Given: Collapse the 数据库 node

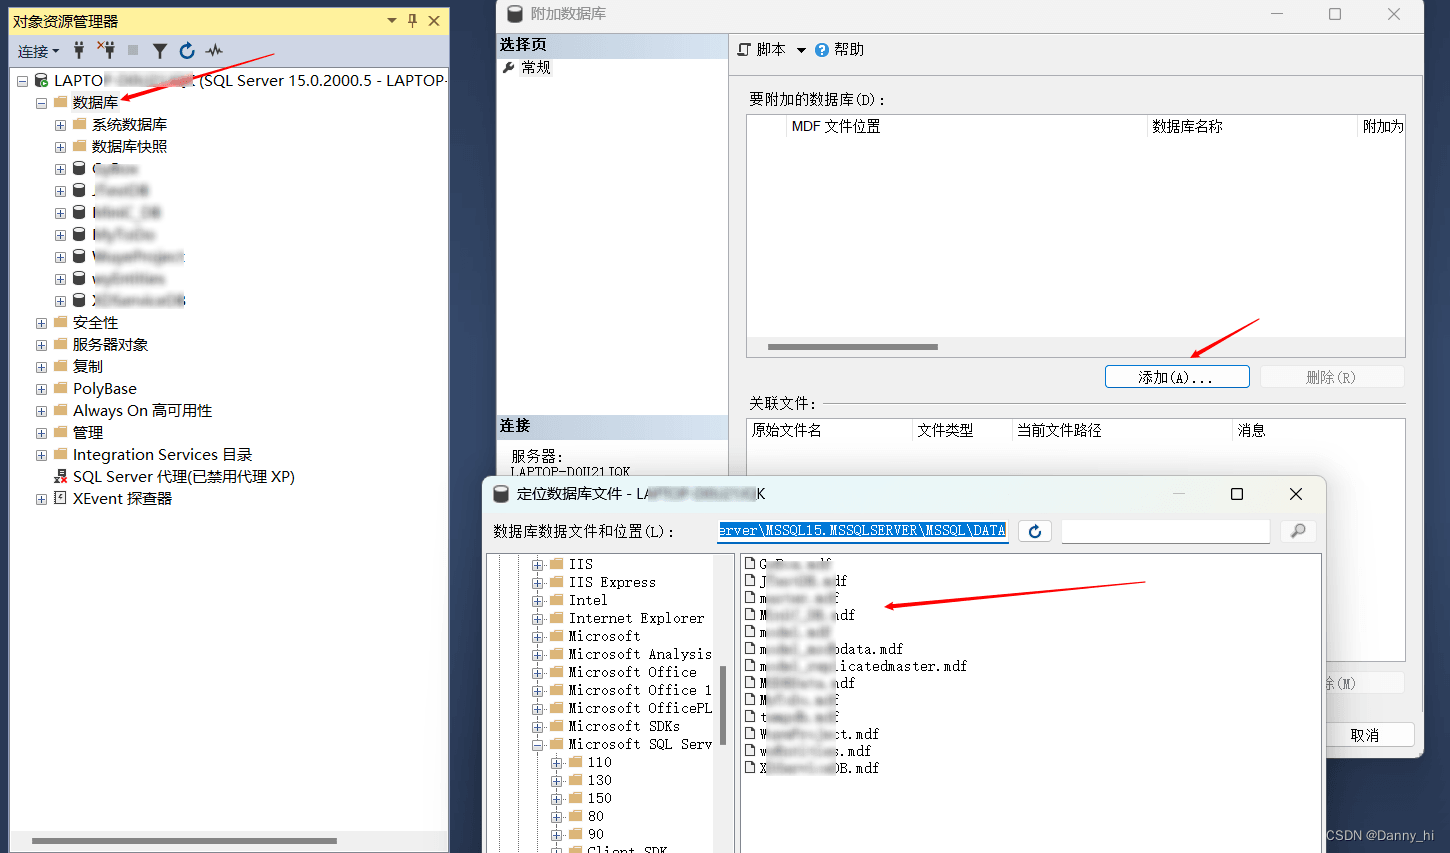Looking at the screenshot, I should (41, 103).
